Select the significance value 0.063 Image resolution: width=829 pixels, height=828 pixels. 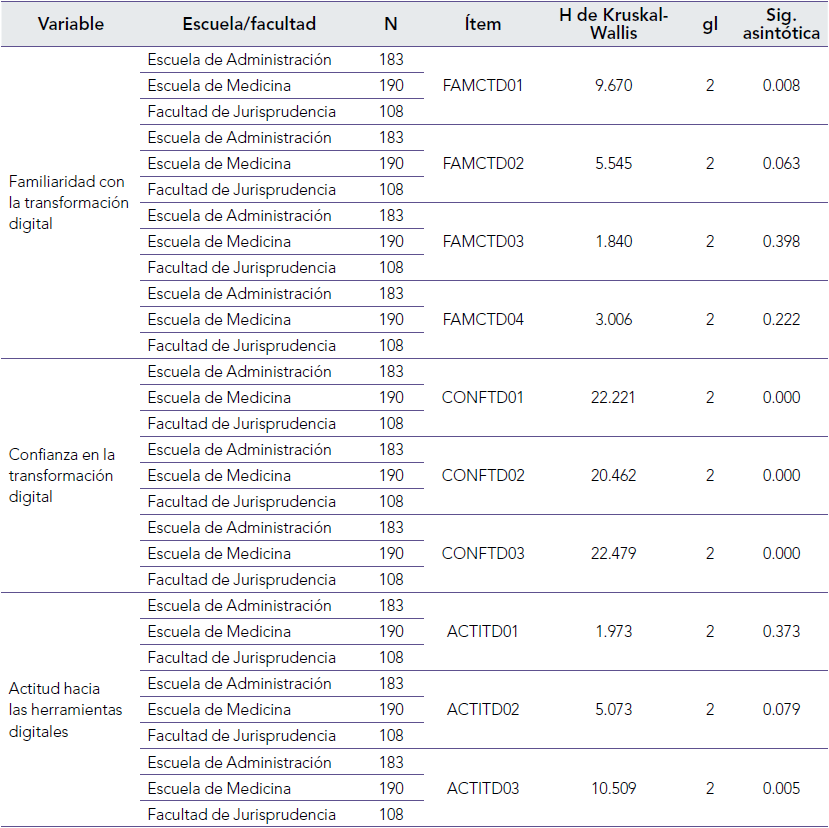[780, 164]
